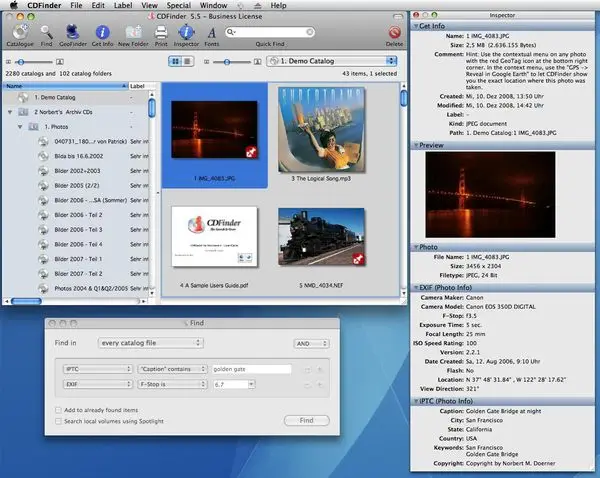The width and height of the screenshot is (600, 478).
Task: Click disc icon for Bilder 2005 (2/2)
Action: [x=43, y=186]
